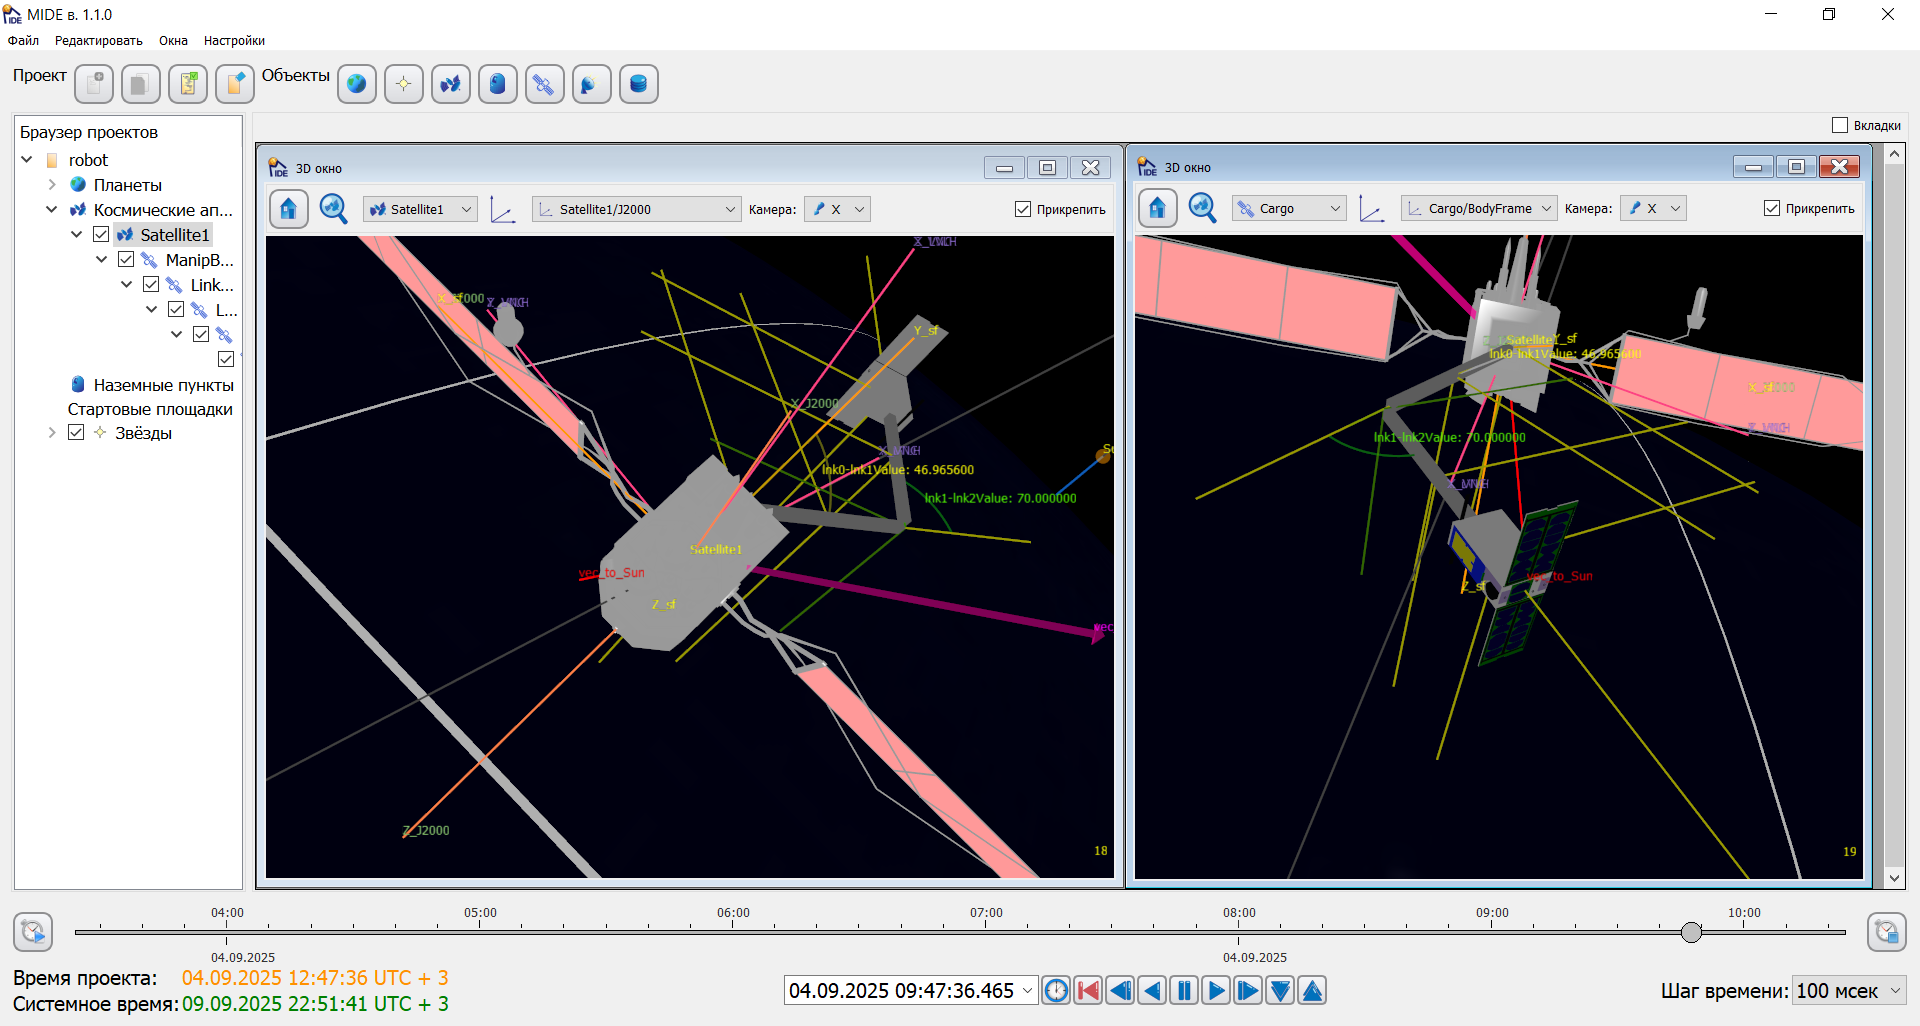The image size is (1920, 1026).
Task: Click the date-time input field
Action: pos(901,991)
